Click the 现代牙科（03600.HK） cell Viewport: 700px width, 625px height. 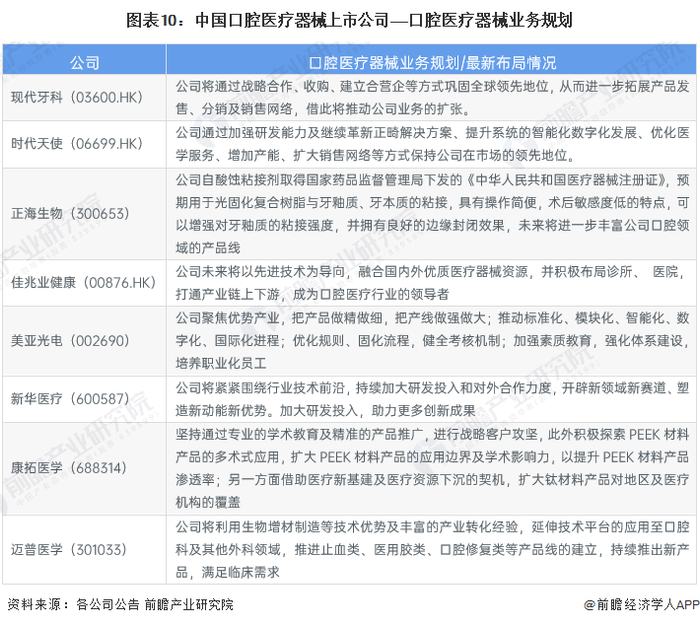84,97
